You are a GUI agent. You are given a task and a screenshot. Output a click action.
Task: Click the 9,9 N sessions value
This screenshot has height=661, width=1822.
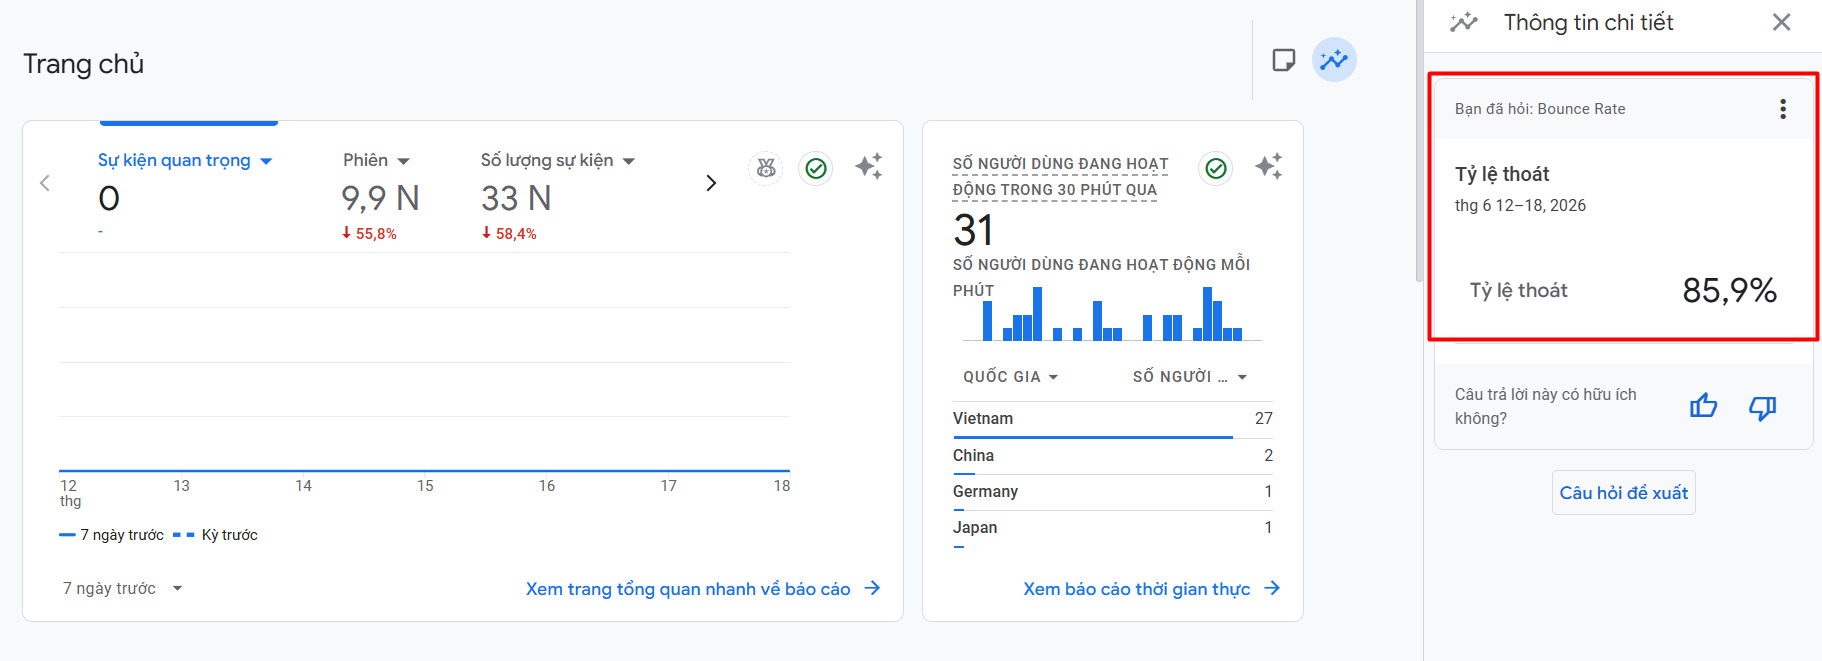point(380,198)
